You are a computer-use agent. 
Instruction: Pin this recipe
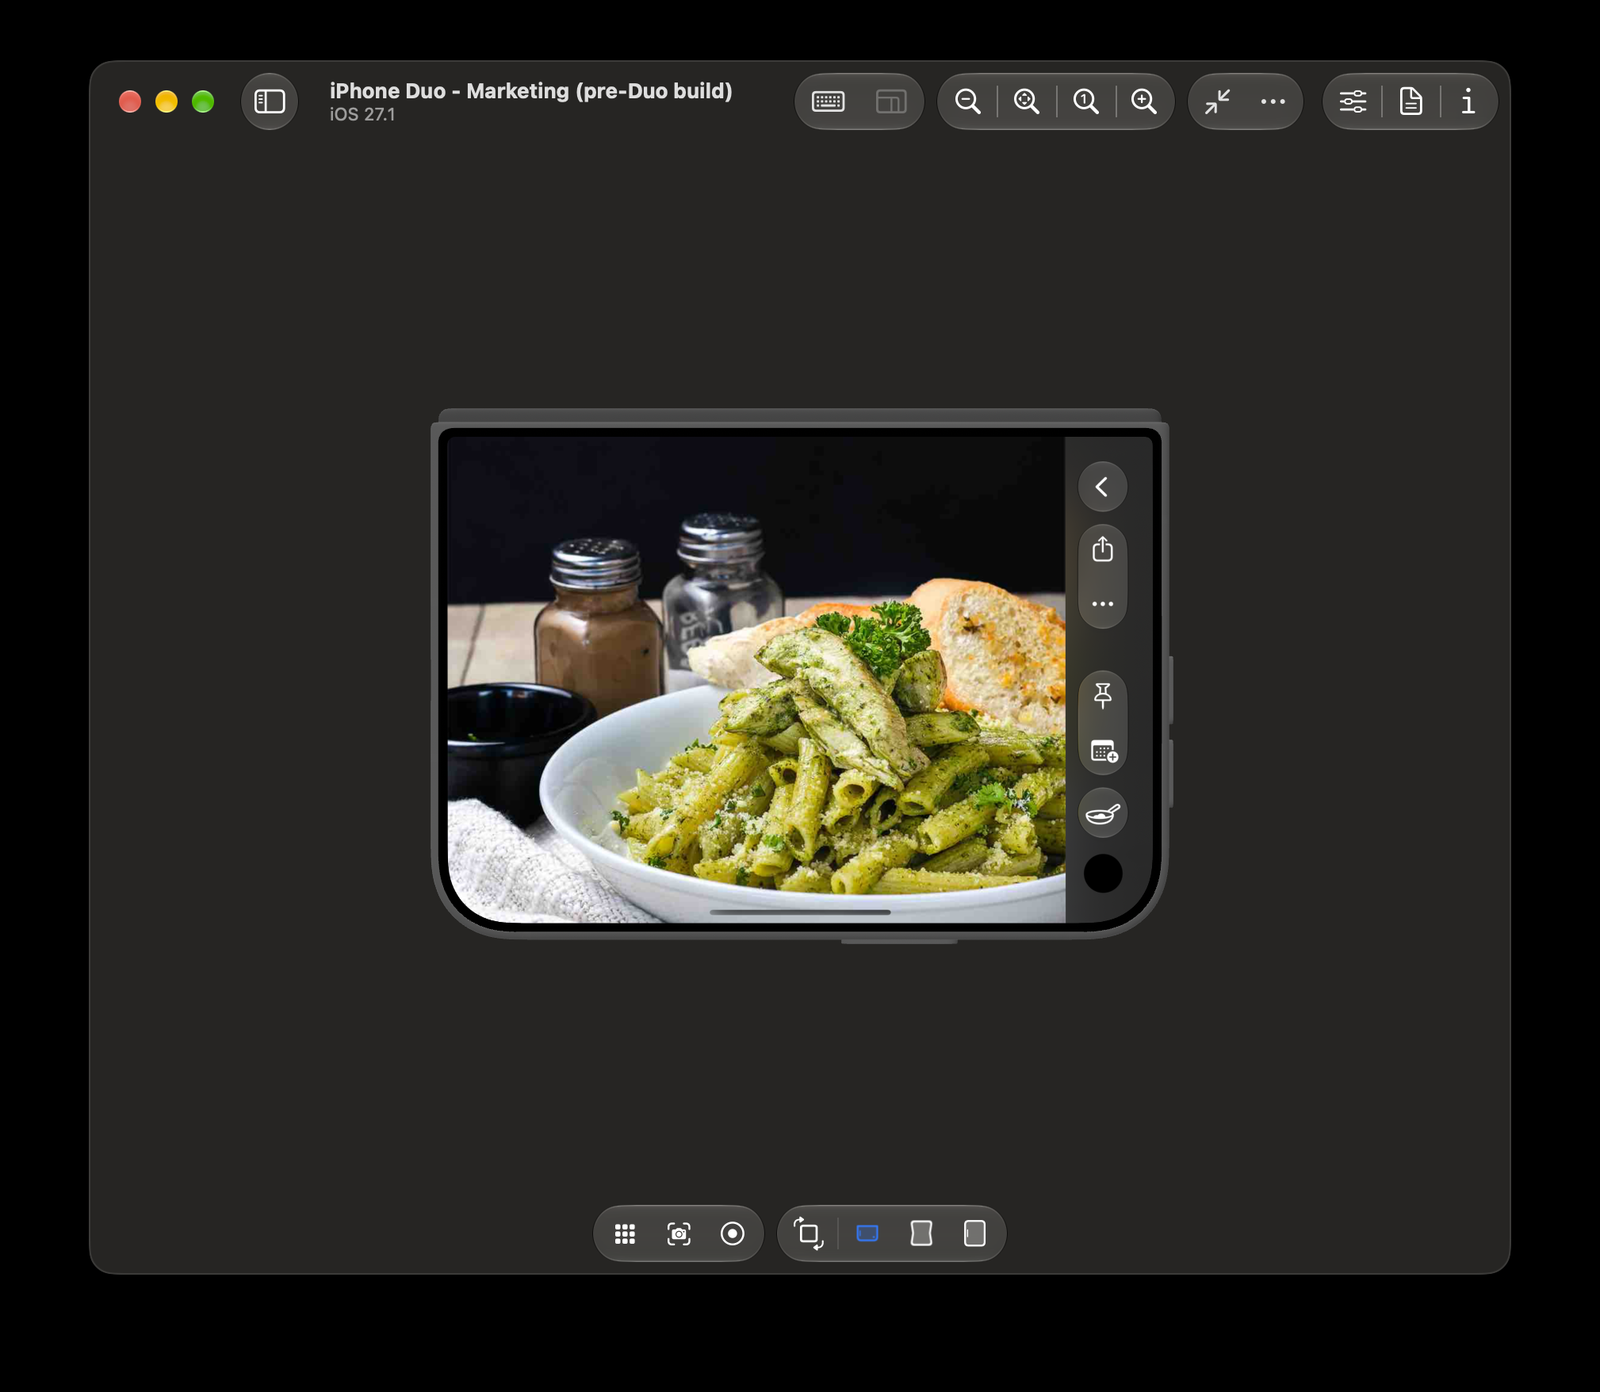(x=1102, y=695)
